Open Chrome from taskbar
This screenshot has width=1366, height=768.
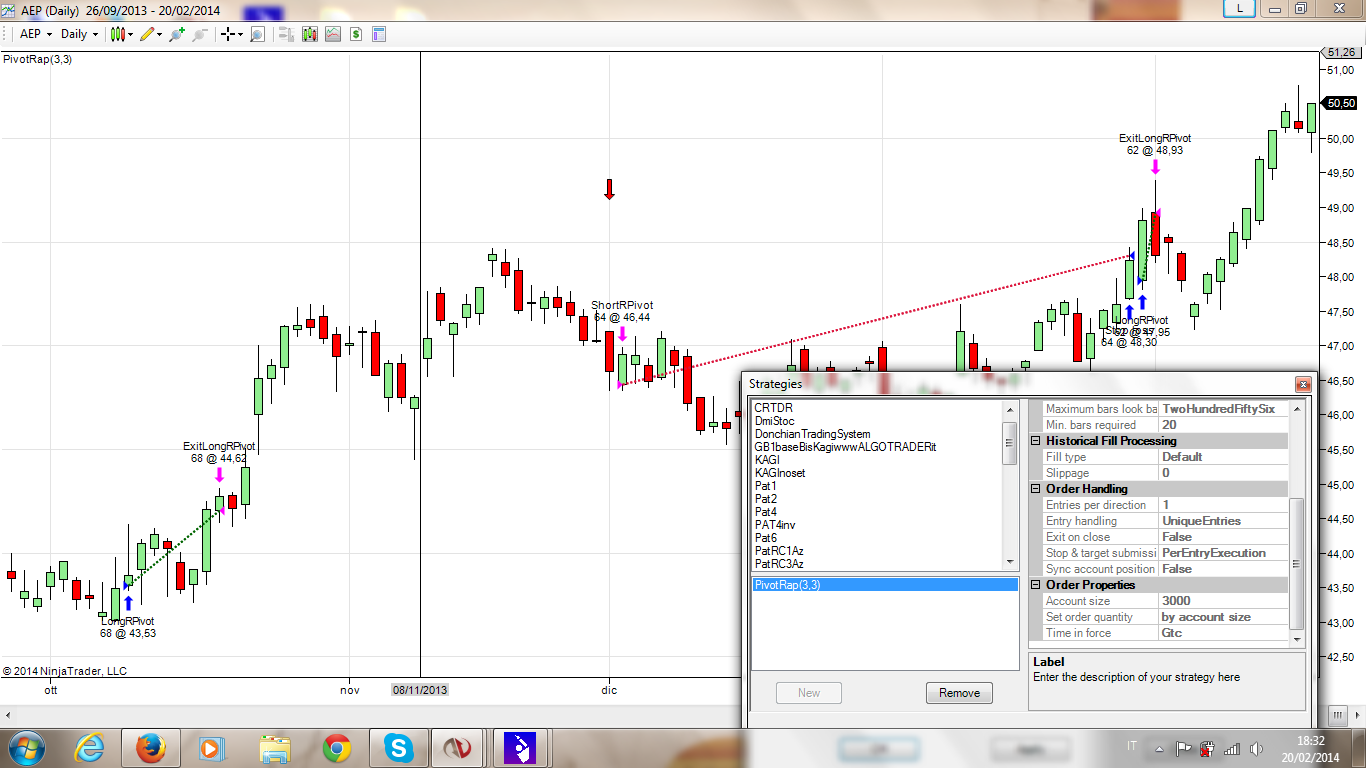[336, 748]
